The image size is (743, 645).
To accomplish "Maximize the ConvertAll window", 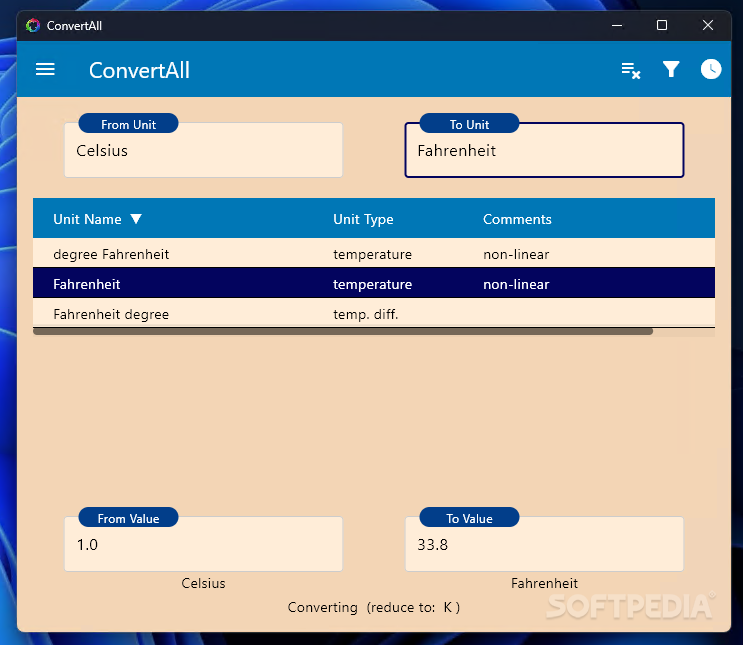I will pos(661,26).
